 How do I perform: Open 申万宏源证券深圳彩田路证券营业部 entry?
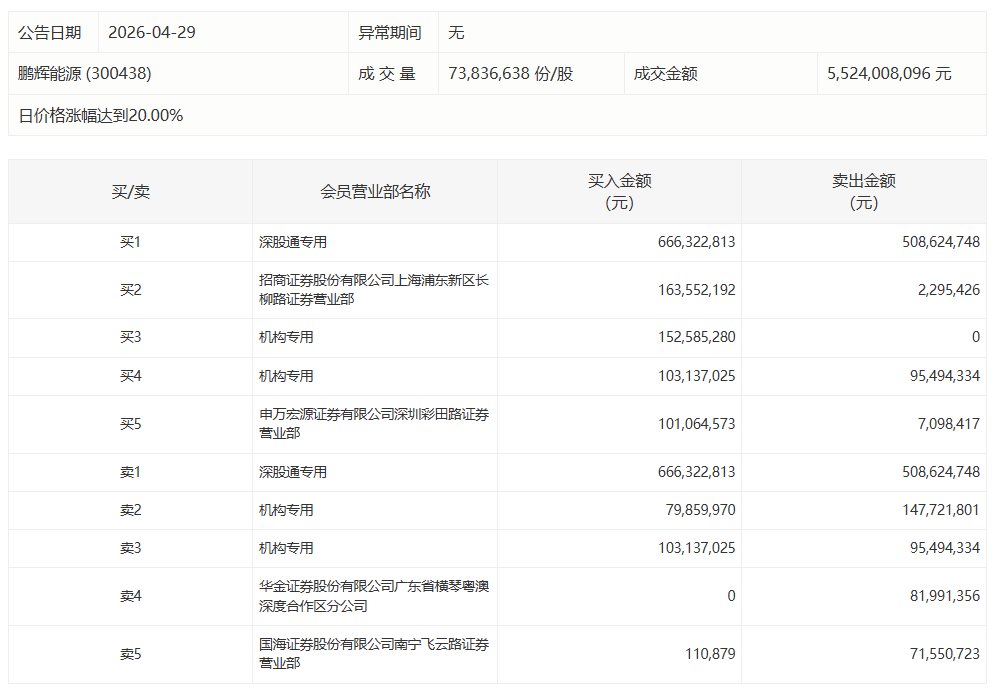click(373, 424)
